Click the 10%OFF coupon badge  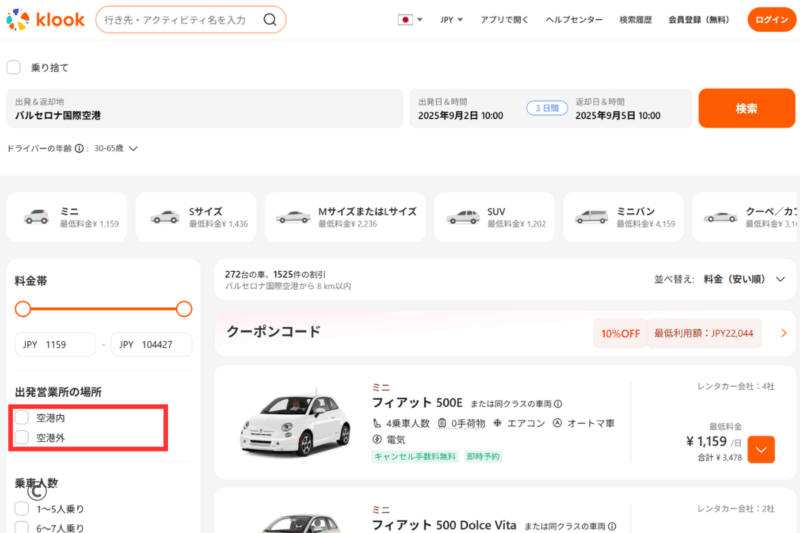620,334
